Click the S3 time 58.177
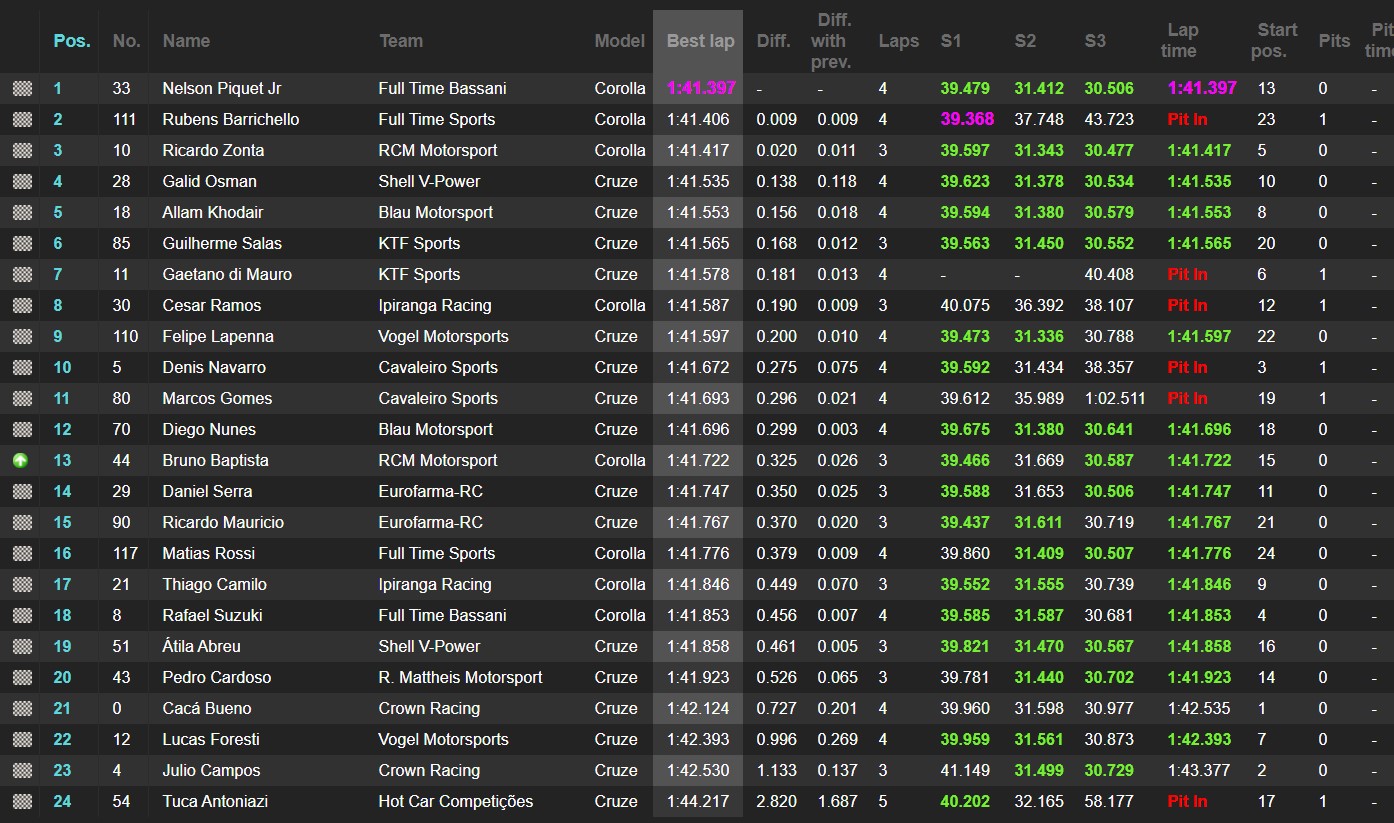Image resolution: width=1394 pixels, height=823 pixels. pyautogui.click(x=1109, y=802)
